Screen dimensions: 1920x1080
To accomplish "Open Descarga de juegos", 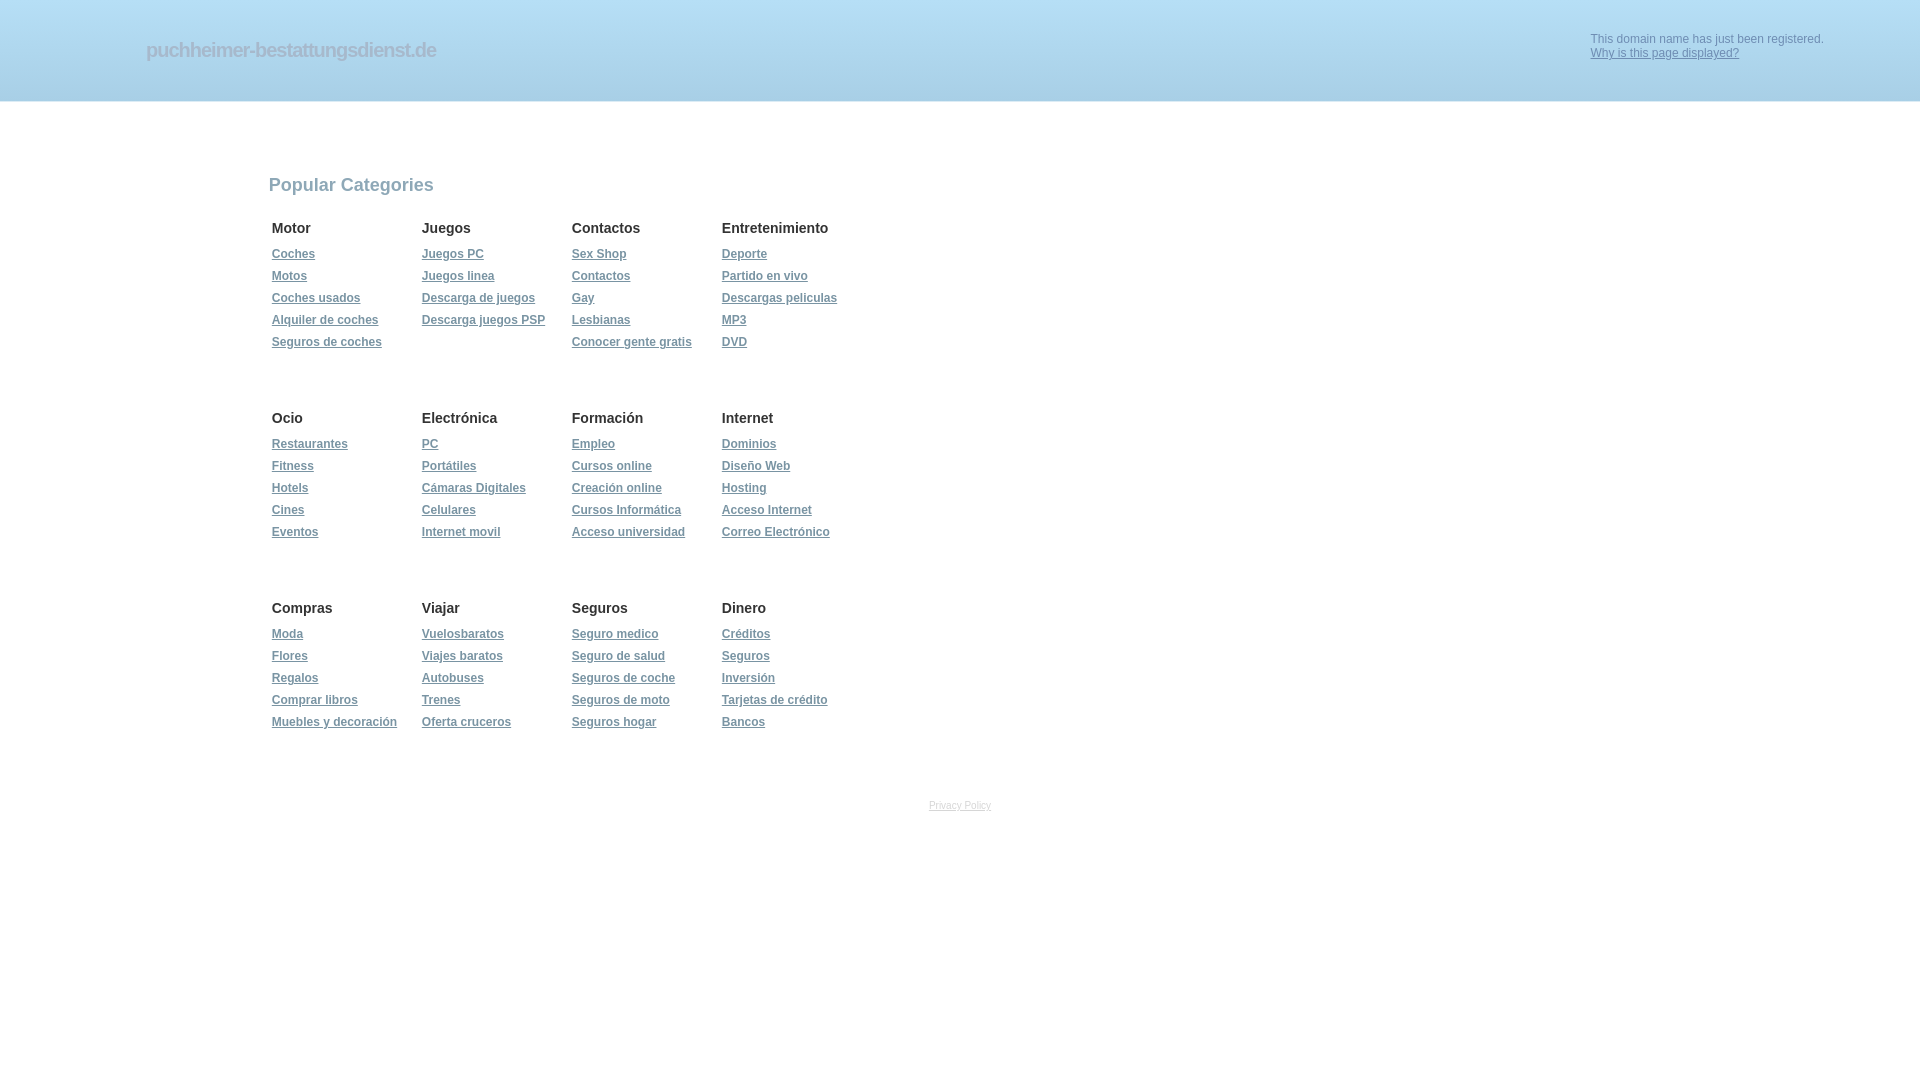I will point(478,298).
